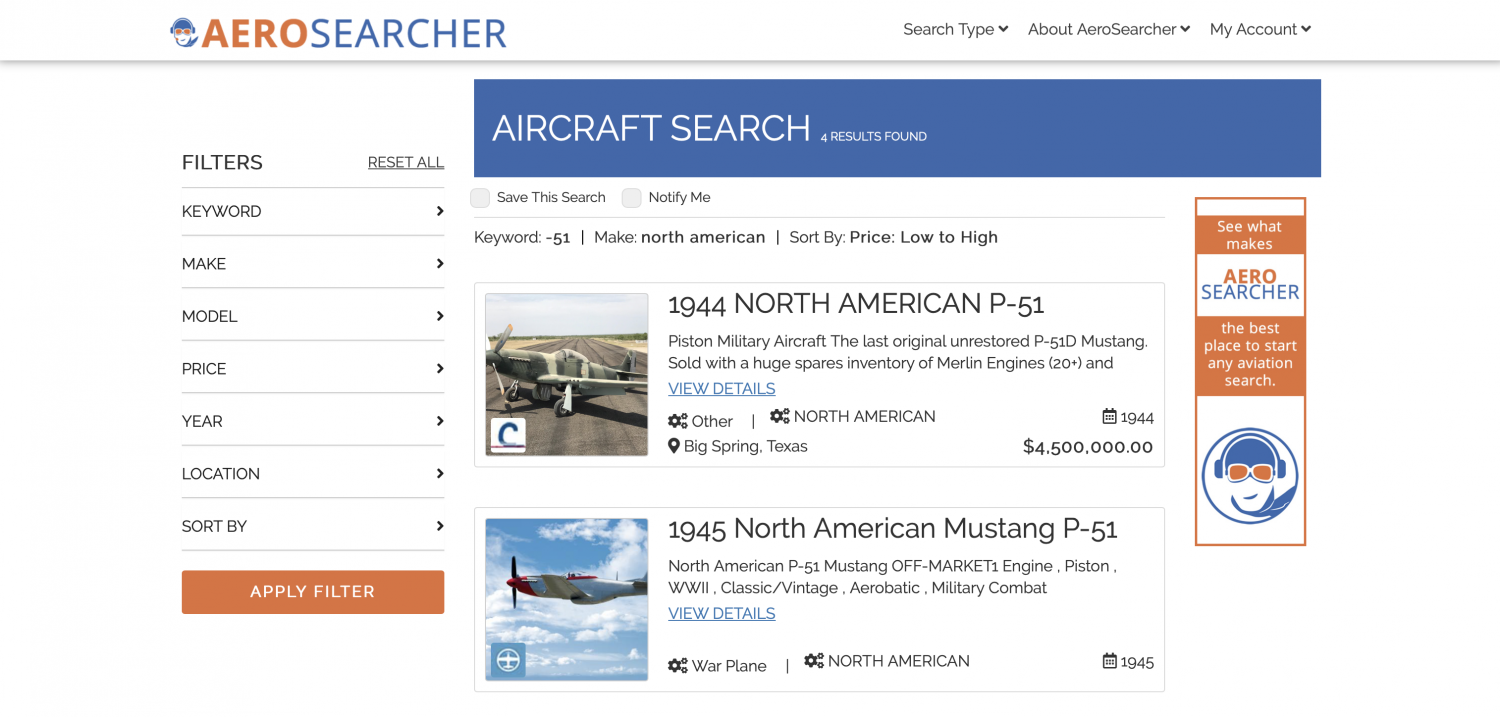The image size is (1500, 717).
Task: Open the 'Search Type' menu
Action: click(955, 30)
